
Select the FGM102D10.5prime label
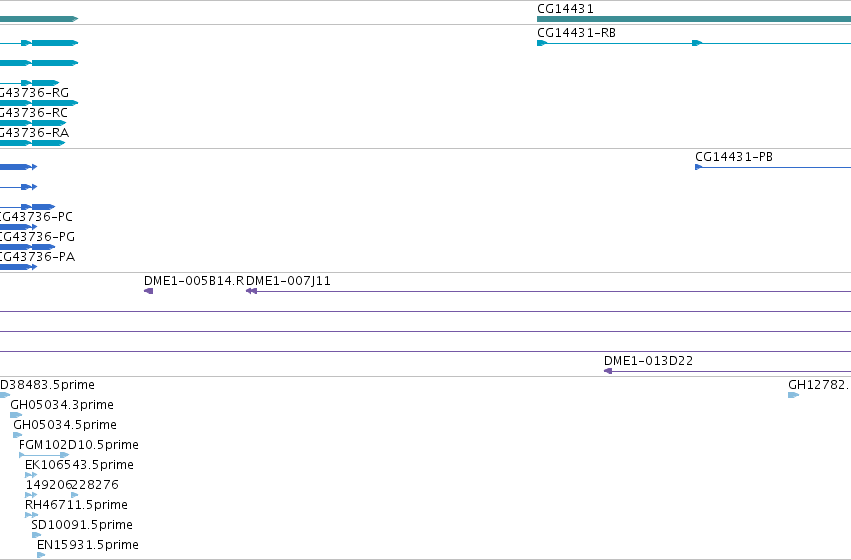pos(79,445)
